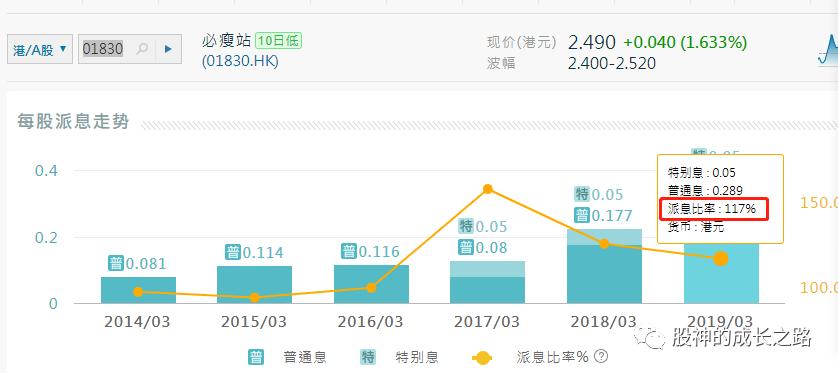The image size is (838, 373).
Task: Click the 10日低 badge
Action: pyautogui.click(x=278, y=41)
